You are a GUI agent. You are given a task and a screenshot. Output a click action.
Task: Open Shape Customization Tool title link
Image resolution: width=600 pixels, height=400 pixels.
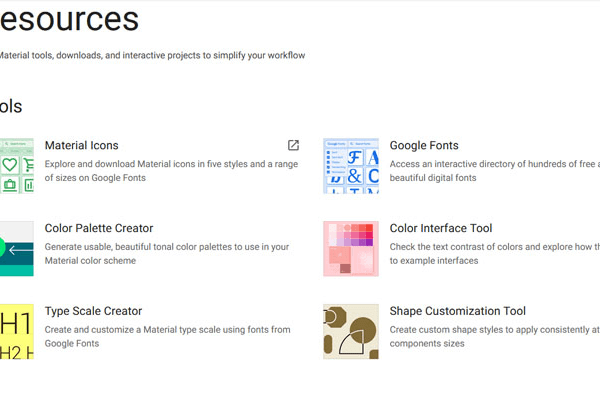458,311
